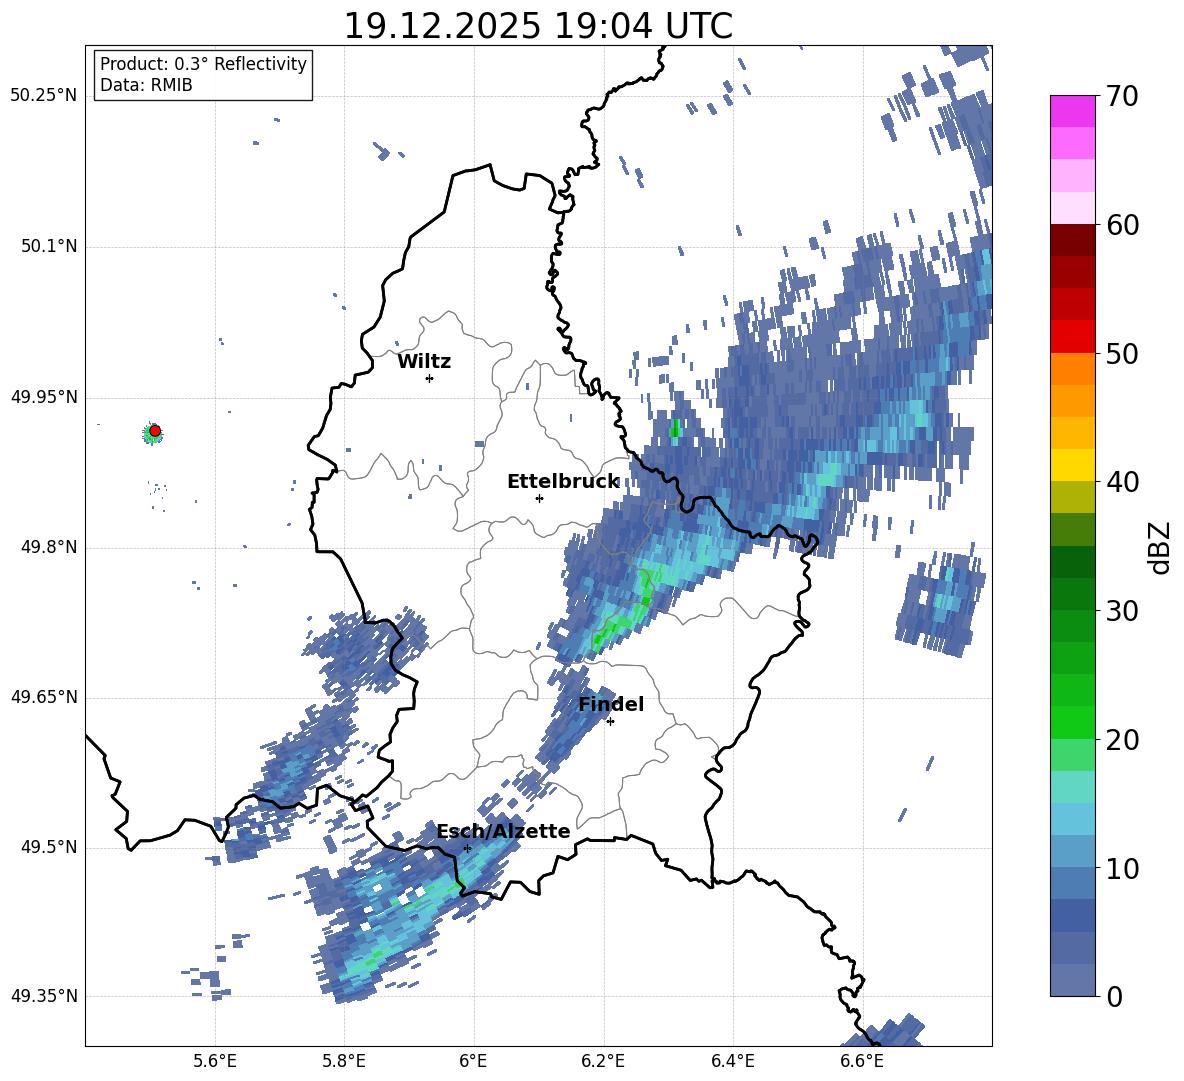This screenshot has width=1184, height=1081.
Task: Click the bright green colorbar swatch at 20
Action: click(1072, 722)
